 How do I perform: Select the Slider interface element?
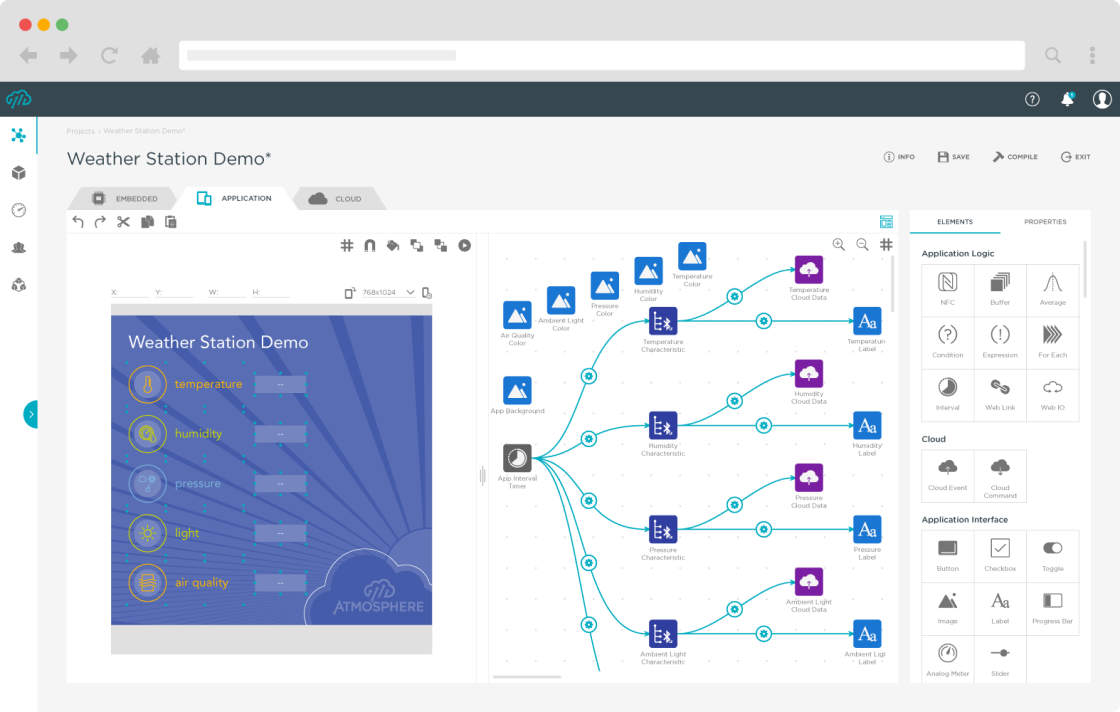[x=1000, y=660]
